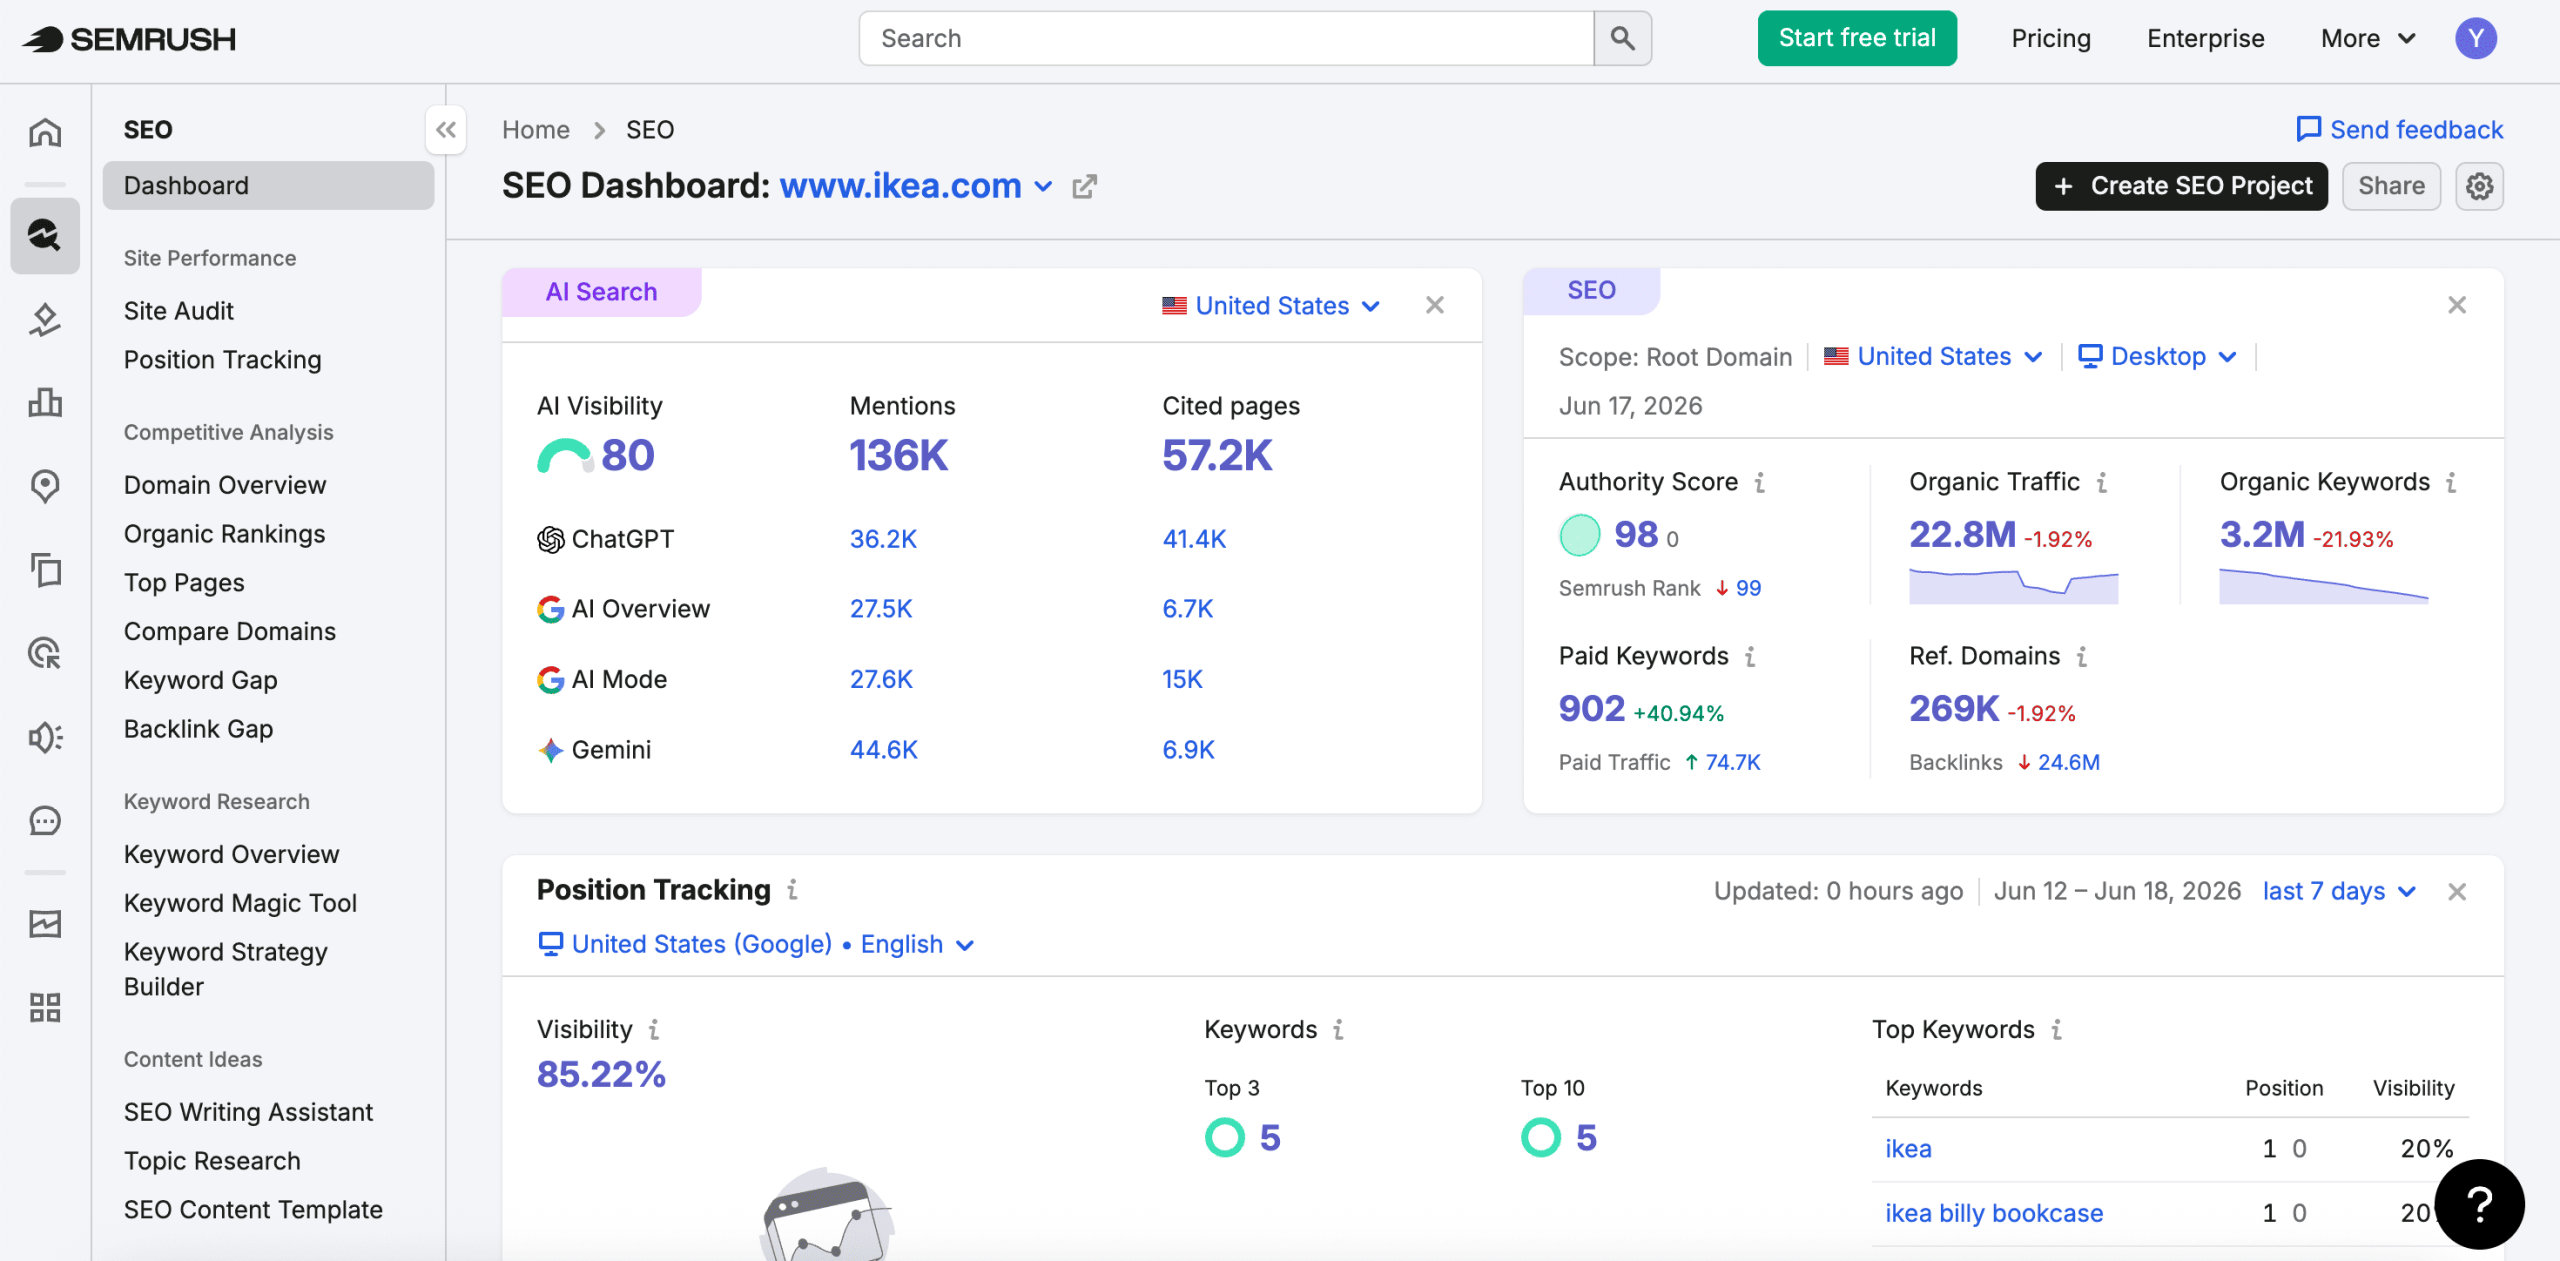Click Visibility value 85.22%
Viewport: 2560px width, 1261px height.
click(x=601, y=1075)
